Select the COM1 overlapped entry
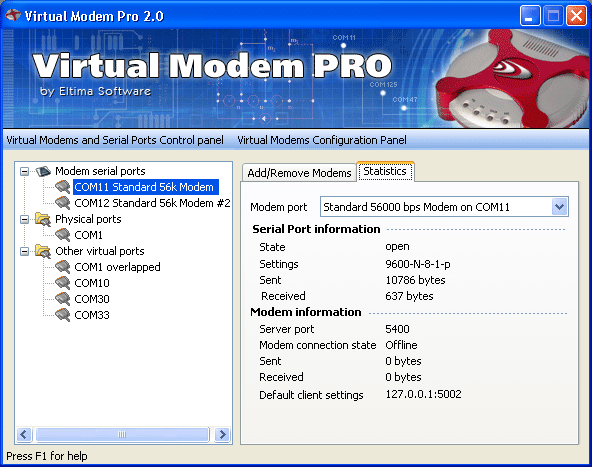Screen dimensions: 592x467 (117, 267)
